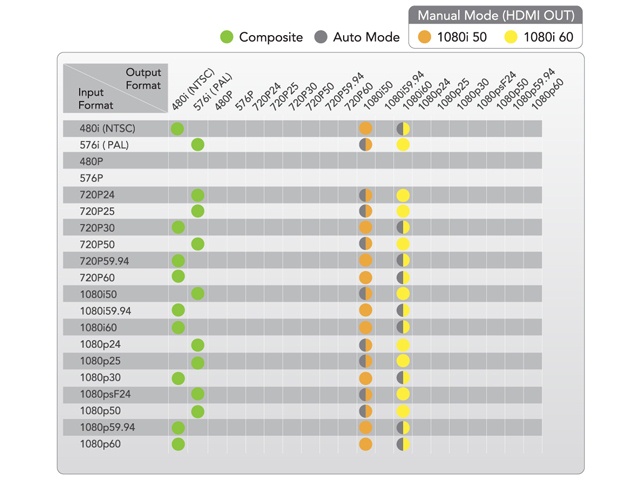Click orange dot in 1080i60 row
The width and height of the screenshot is (640, 480).
(x=365, y=327)
